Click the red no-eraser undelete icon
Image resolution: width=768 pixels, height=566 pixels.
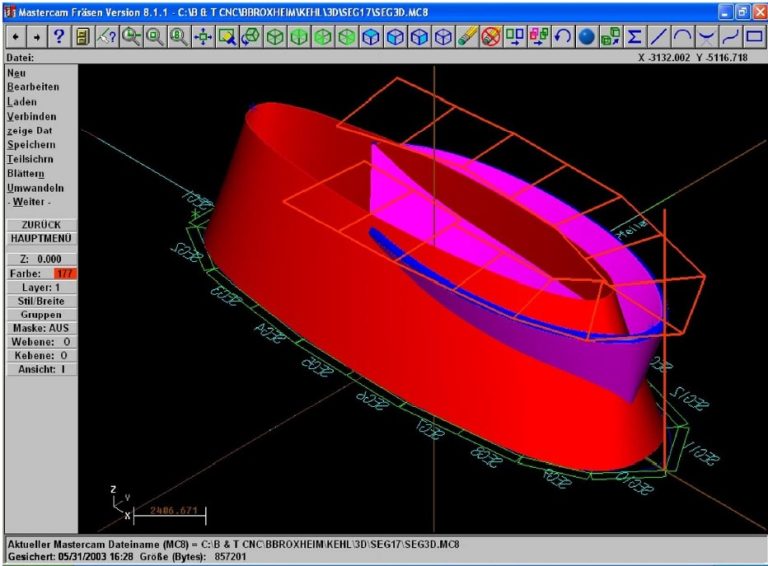[491, 36]
